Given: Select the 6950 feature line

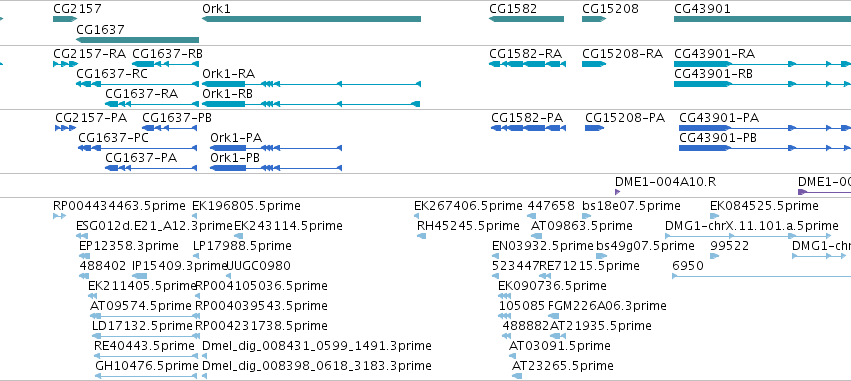Looking at the screenshot, I should tap(761, 276).
